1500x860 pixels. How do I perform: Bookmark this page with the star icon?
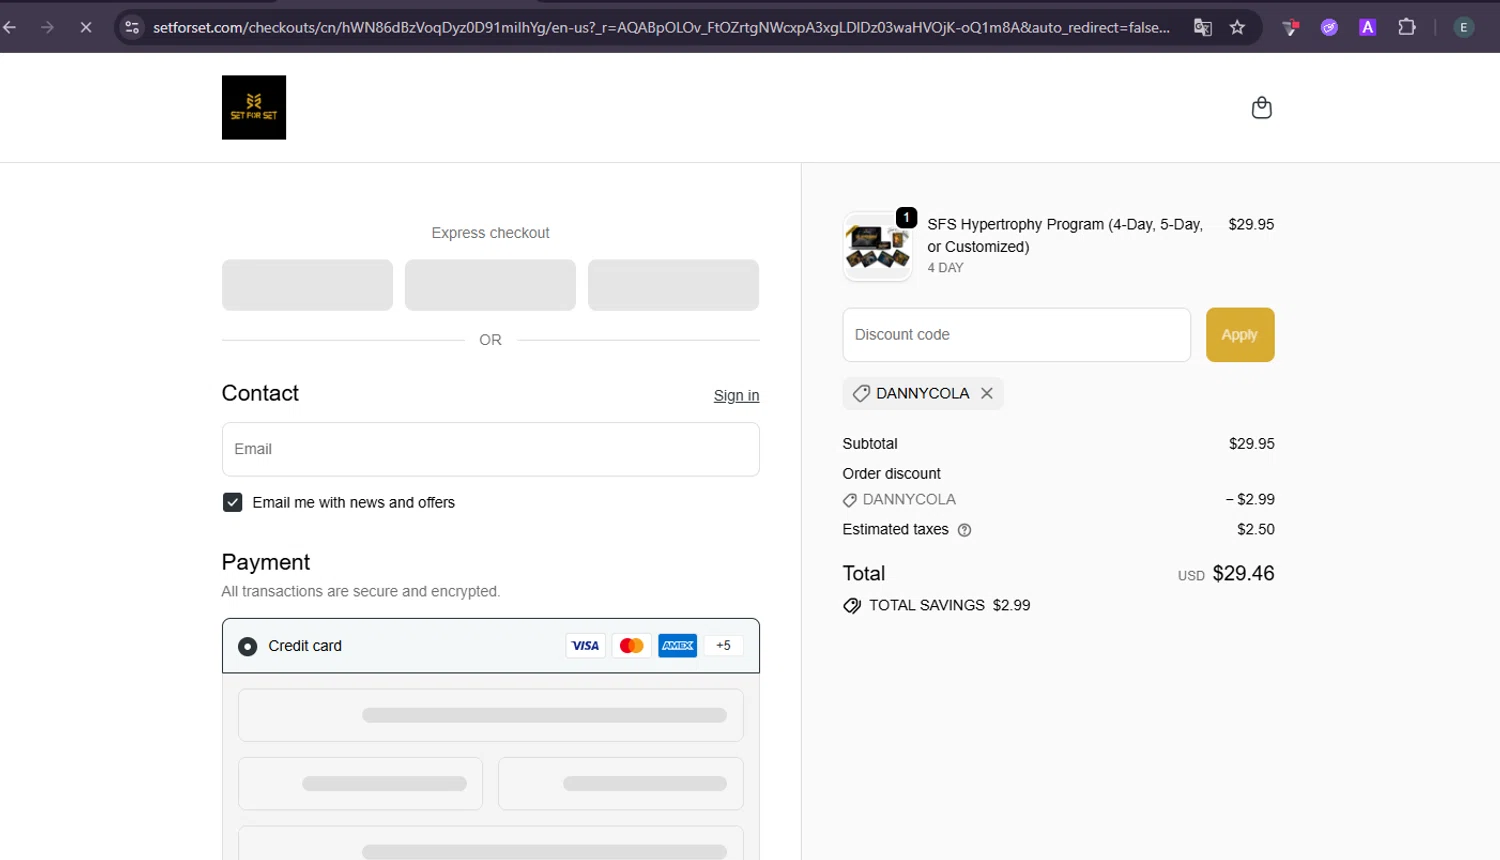point(1237,27)
